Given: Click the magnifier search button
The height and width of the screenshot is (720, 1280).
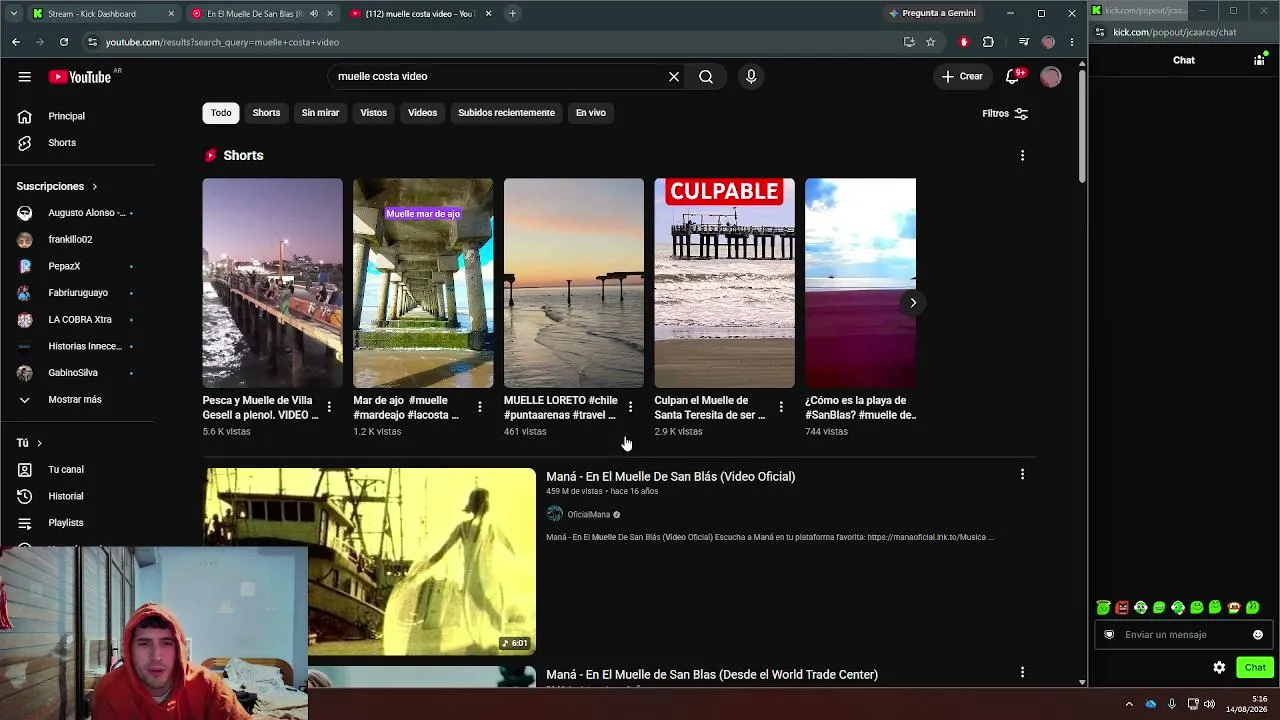Looking at the screenshot, I should (x=706, y=77).
